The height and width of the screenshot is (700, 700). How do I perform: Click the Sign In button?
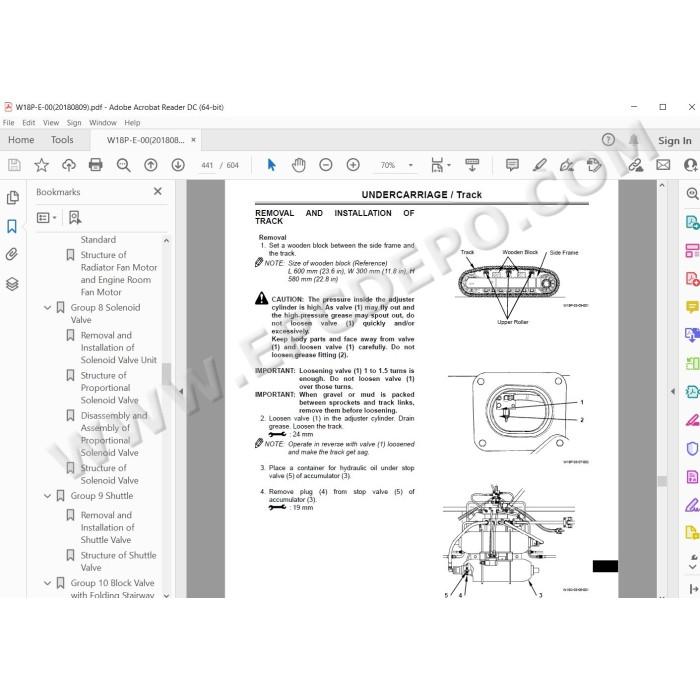[x=674, y=141]
